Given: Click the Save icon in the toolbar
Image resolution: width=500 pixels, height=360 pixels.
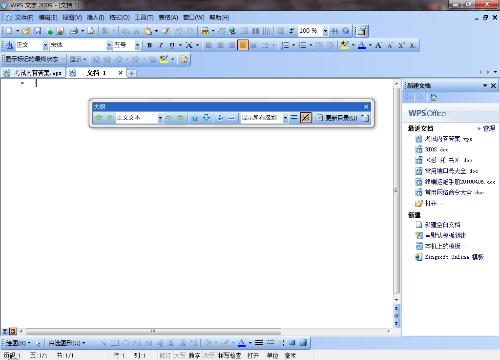Looking at the screenshot, I should [x=38, y=31].
